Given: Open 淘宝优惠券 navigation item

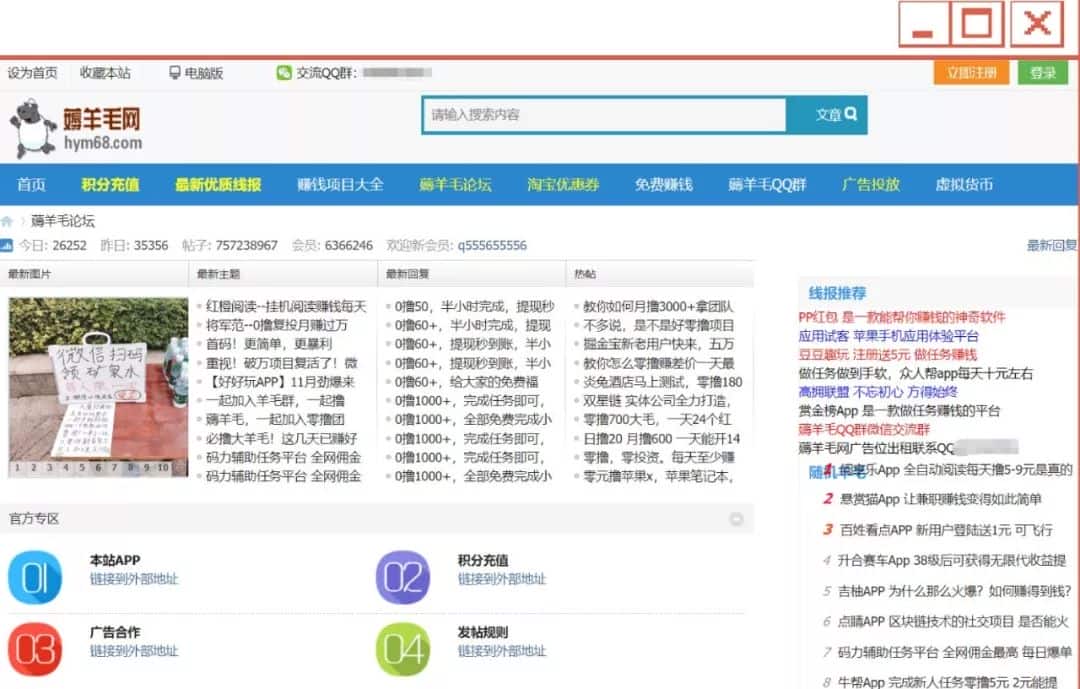Looking at the screenshot, I should tap(563, 185).
